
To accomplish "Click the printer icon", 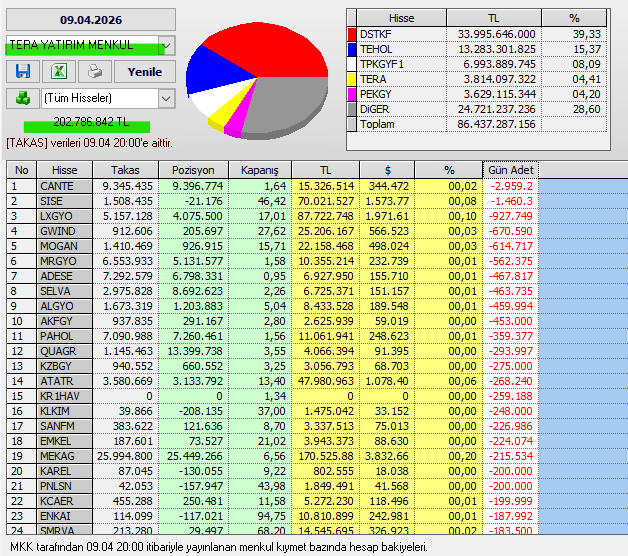I will (95, 72).
